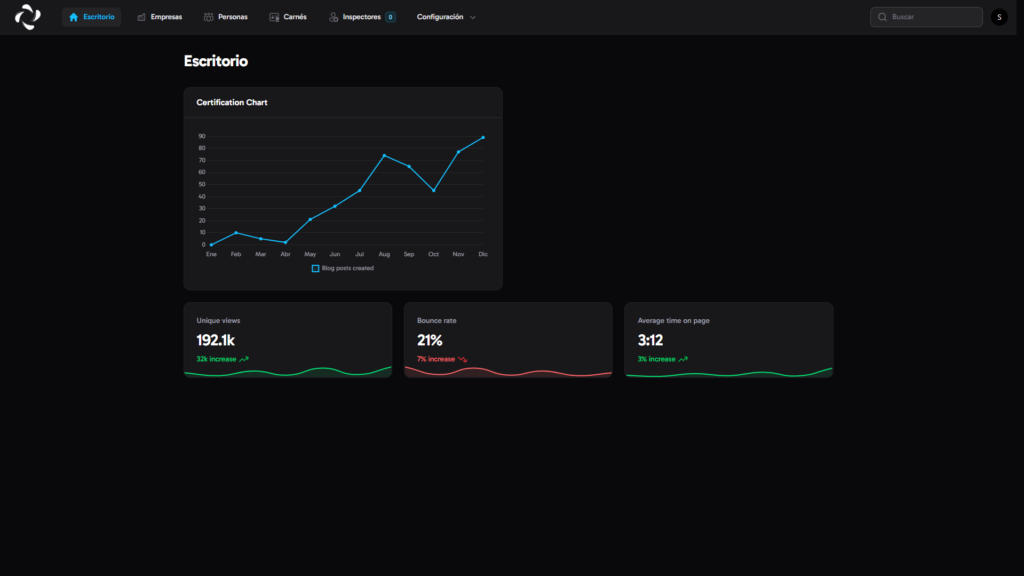This screenshot has height=576, width=1024.
Task: Click the Personas group icon
Action: click(x=208, y=17)
